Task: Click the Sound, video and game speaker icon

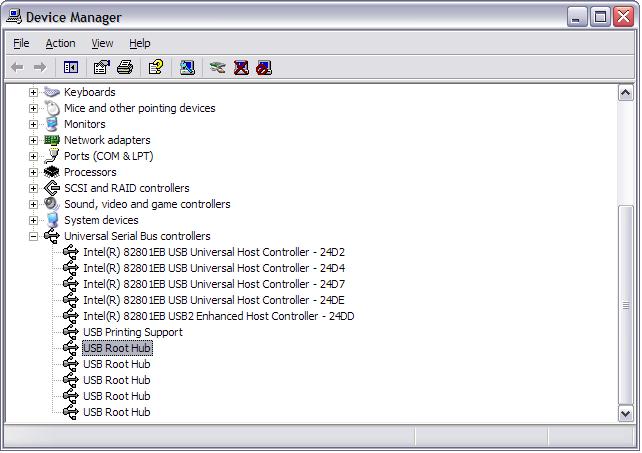Action: 52,204
